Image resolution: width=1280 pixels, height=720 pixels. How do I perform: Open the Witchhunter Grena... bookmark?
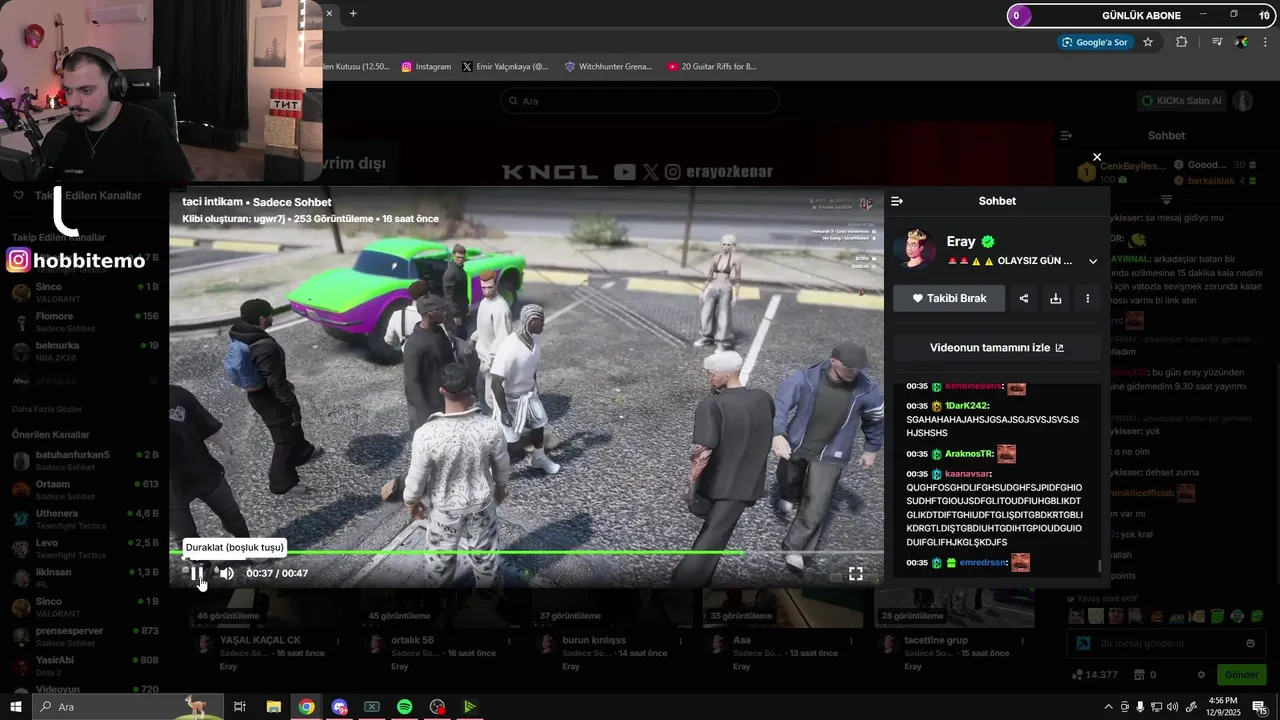(x=608, y=67)
